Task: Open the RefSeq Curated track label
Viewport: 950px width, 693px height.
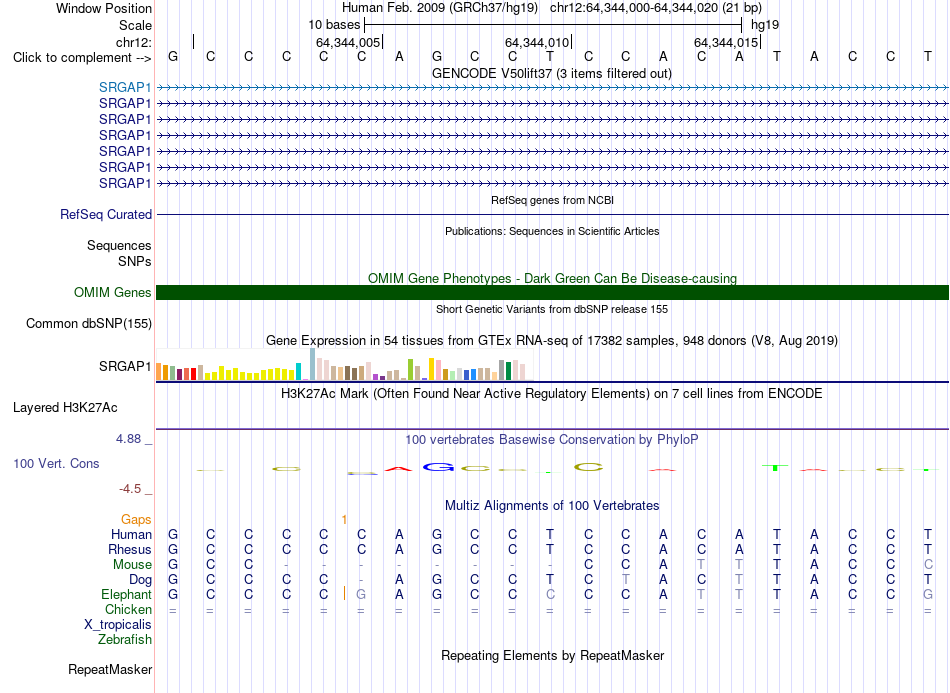Action: 106,214
